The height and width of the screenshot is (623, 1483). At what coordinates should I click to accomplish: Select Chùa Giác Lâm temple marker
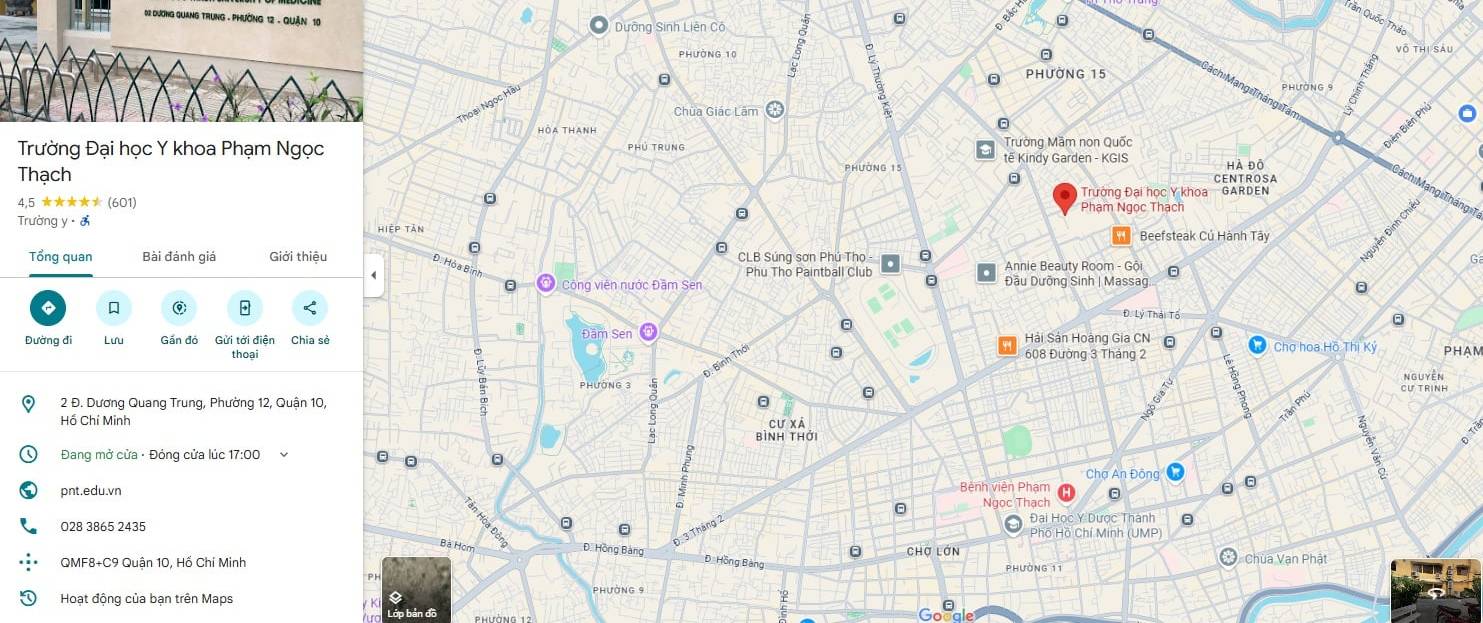pos(774,110)
